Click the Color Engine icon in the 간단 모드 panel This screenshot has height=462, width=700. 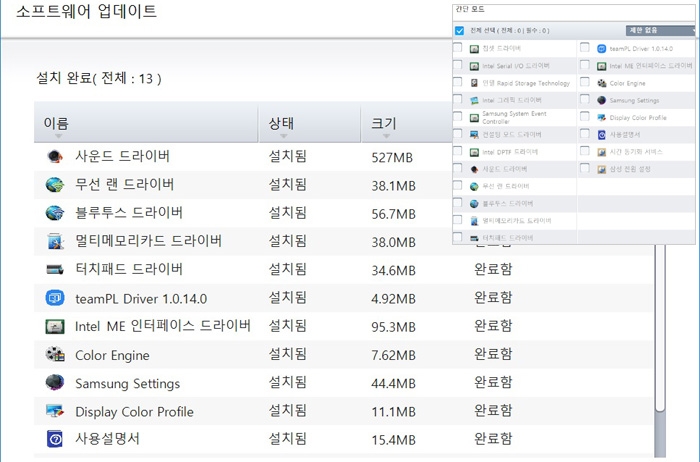coord(601,83)
